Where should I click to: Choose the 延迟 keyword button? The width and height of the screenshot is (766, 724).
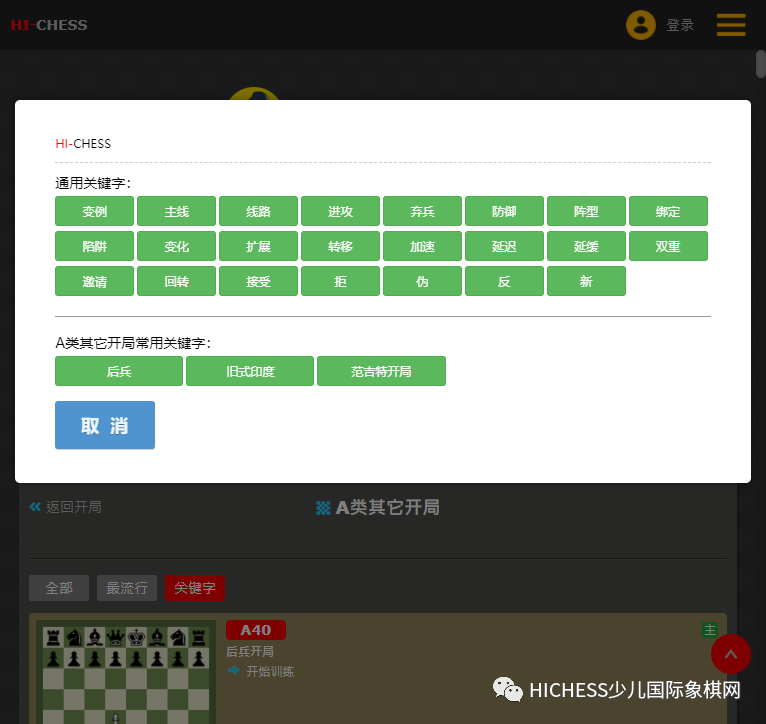point(504,246)
